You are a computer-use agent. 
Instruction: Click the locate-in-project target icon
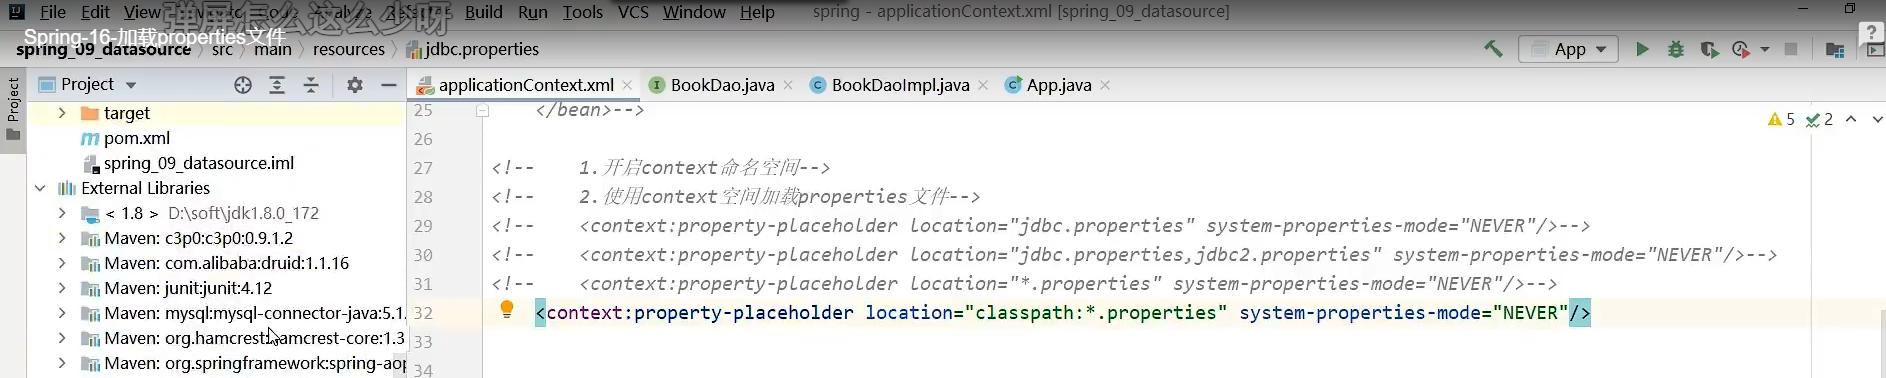(243, 85)
